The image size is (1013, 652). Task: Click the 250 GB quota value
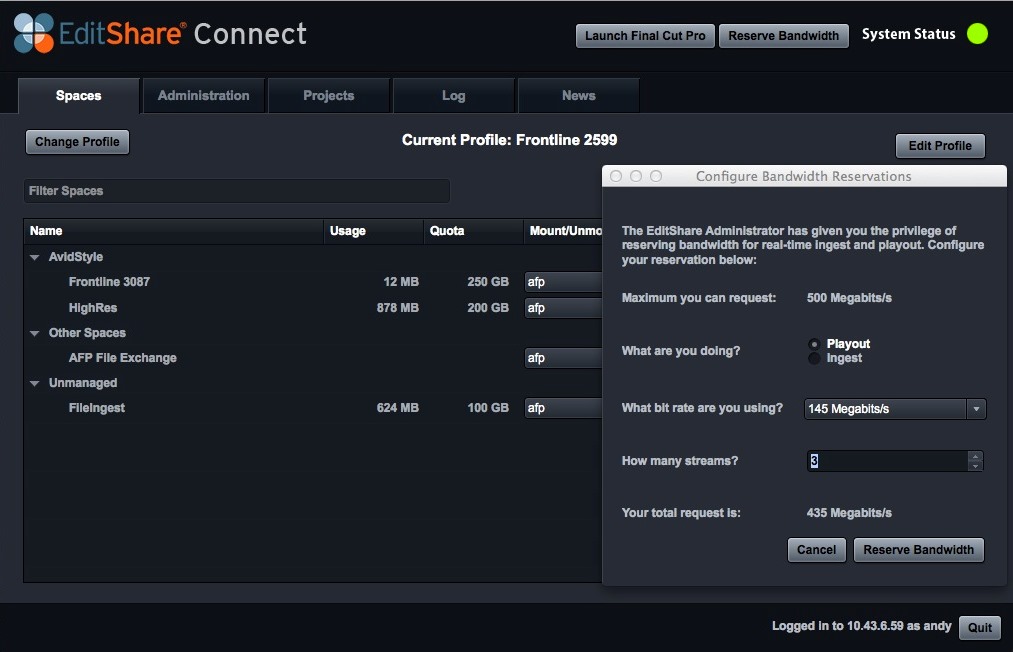click(x=488, y=282)
